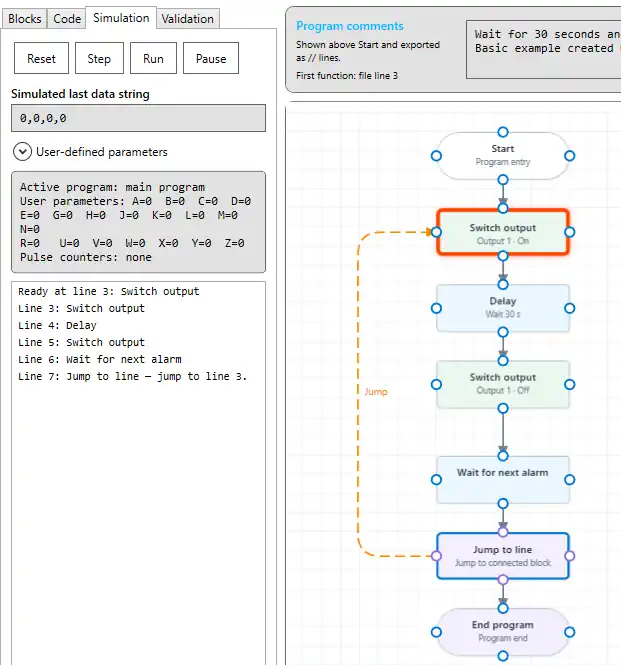Click right port of Output 1 - Off block
This screenshot has height=665, width=621.
(570, 384)
